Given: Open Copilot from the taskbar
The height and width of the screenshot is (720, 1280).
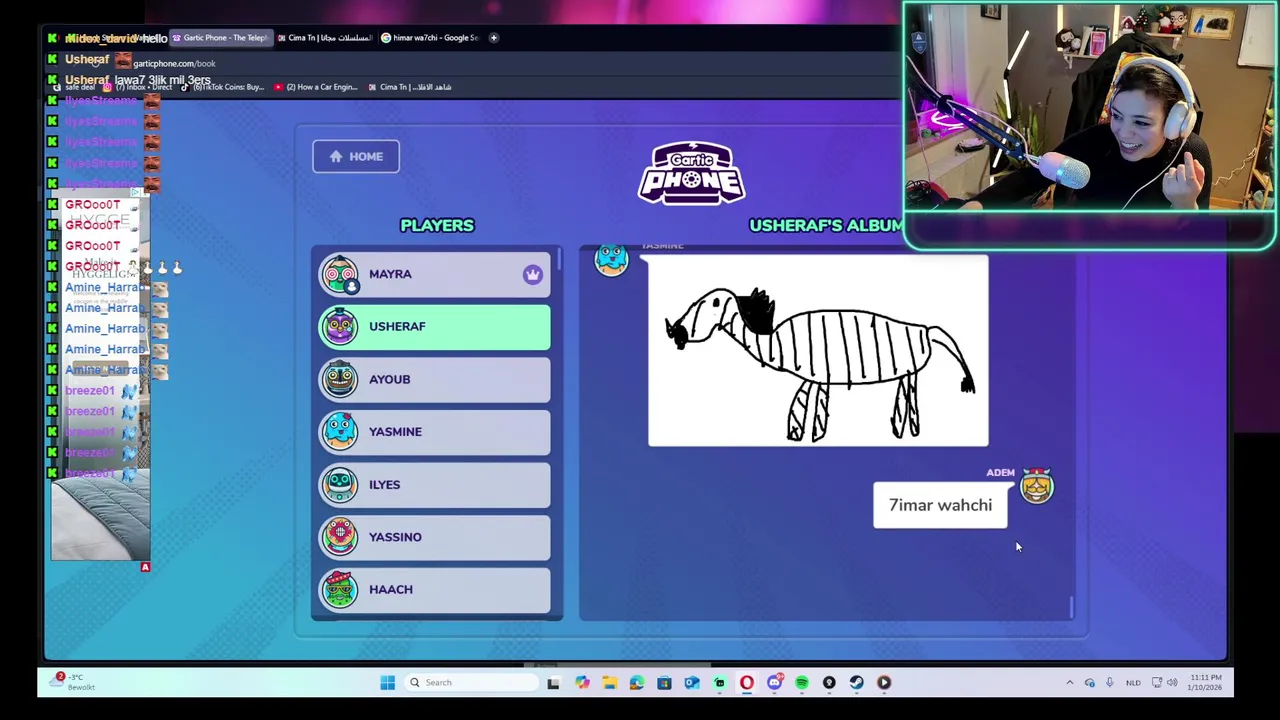Looking at the screenshot, I should [582, 682].
